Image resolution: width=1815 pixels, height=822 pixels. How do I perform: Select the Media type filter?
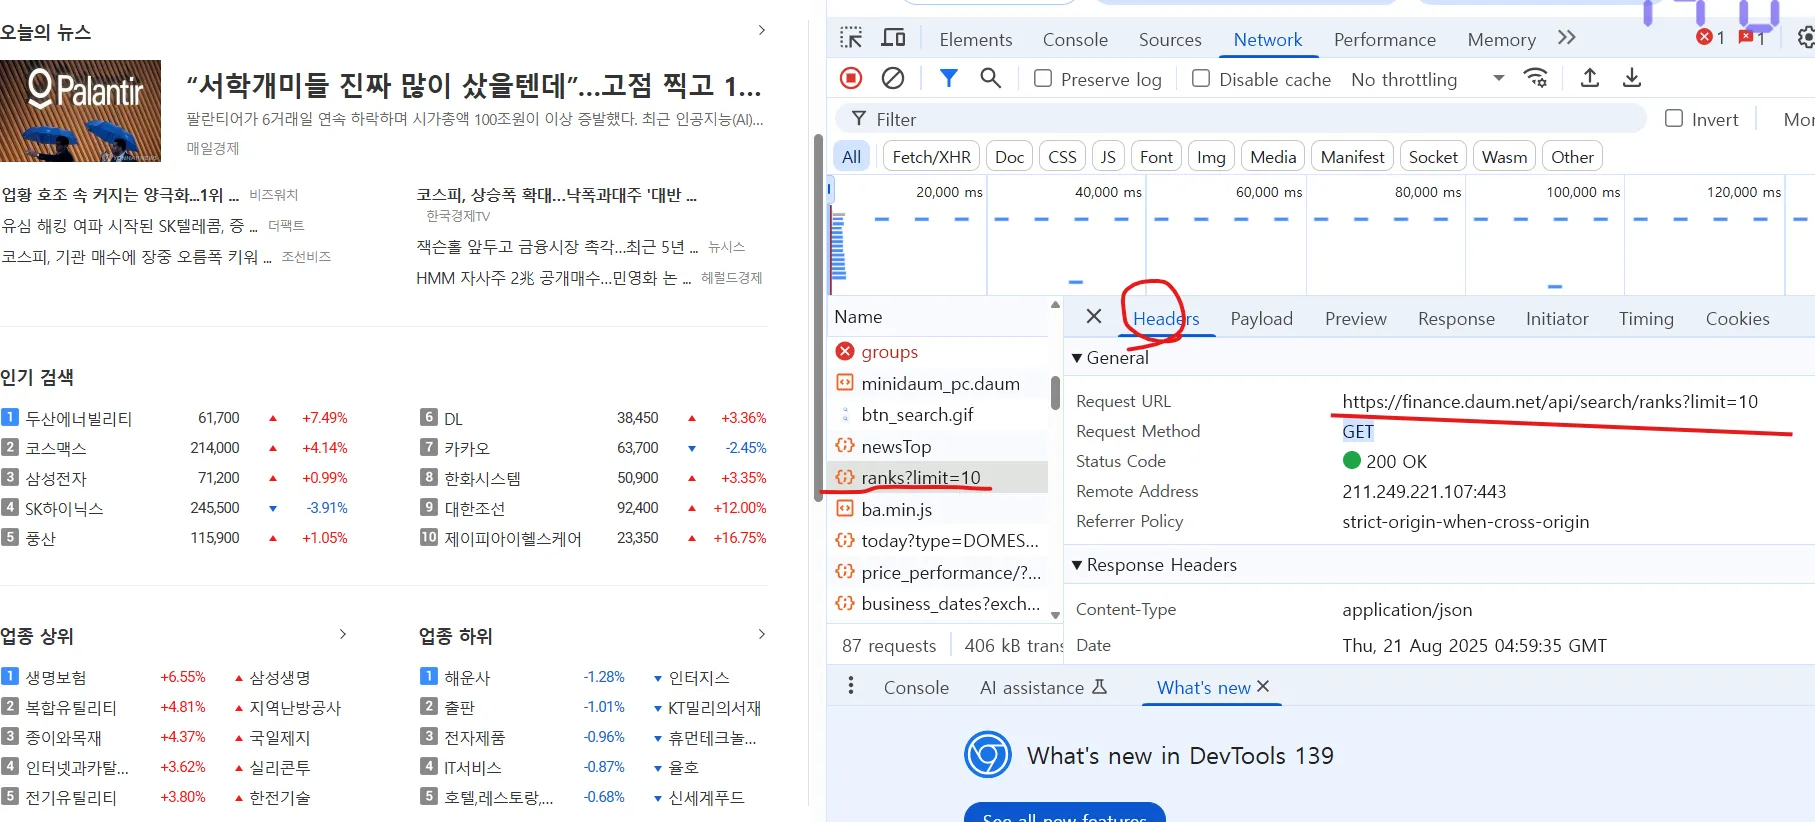point(1272,157)
